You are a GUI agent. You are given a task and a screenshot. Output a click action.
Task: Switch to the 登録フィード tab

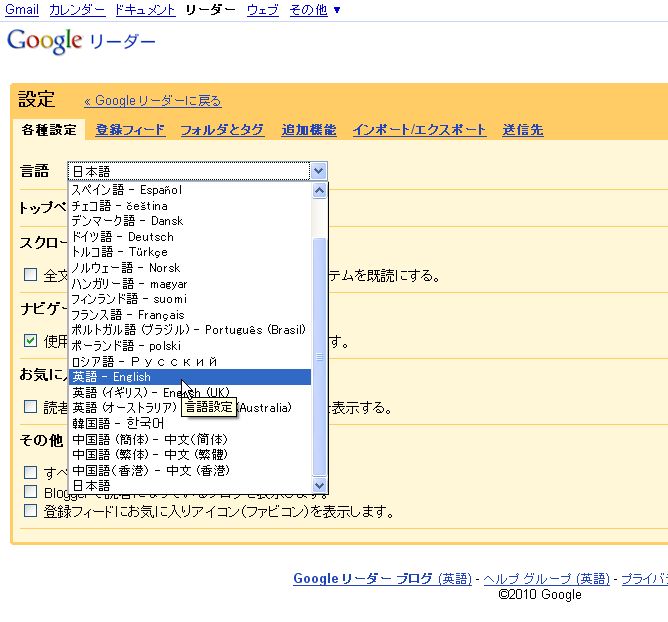click(130, 130)
